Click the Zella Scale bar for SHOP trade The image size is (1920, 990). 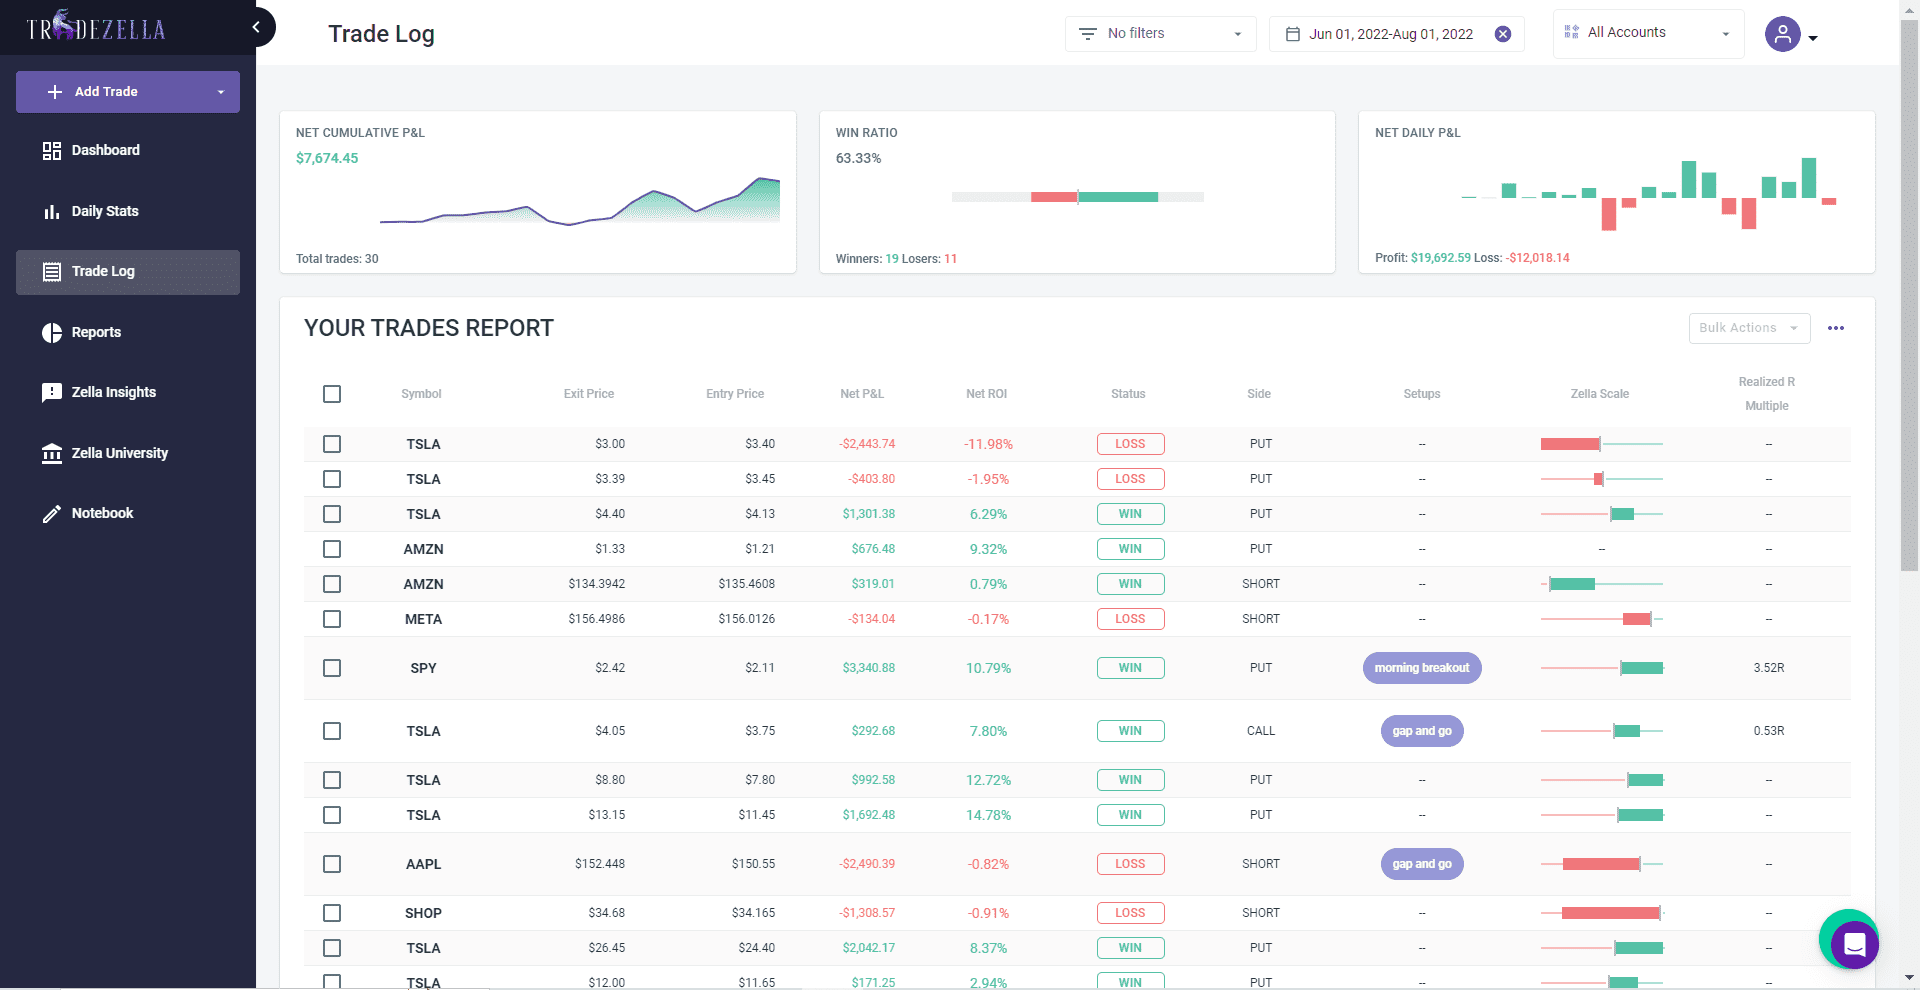point(1601,913)
